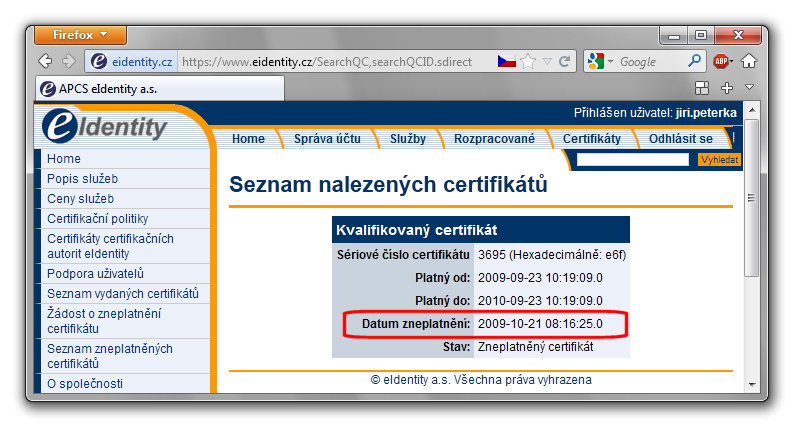Open Certifikační politiky in sidebar
The image size is (799, 430).
pyautogui.click(x=98, y=219)
